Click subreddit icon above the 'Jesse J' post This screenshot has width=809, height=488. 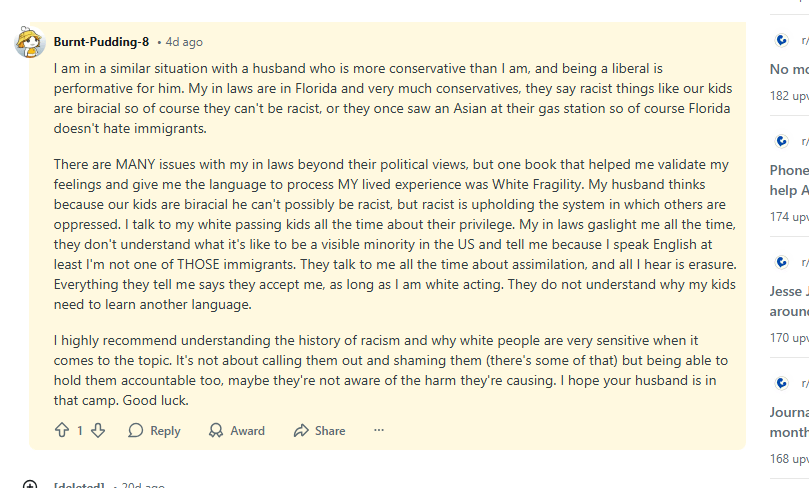[783, 263]
